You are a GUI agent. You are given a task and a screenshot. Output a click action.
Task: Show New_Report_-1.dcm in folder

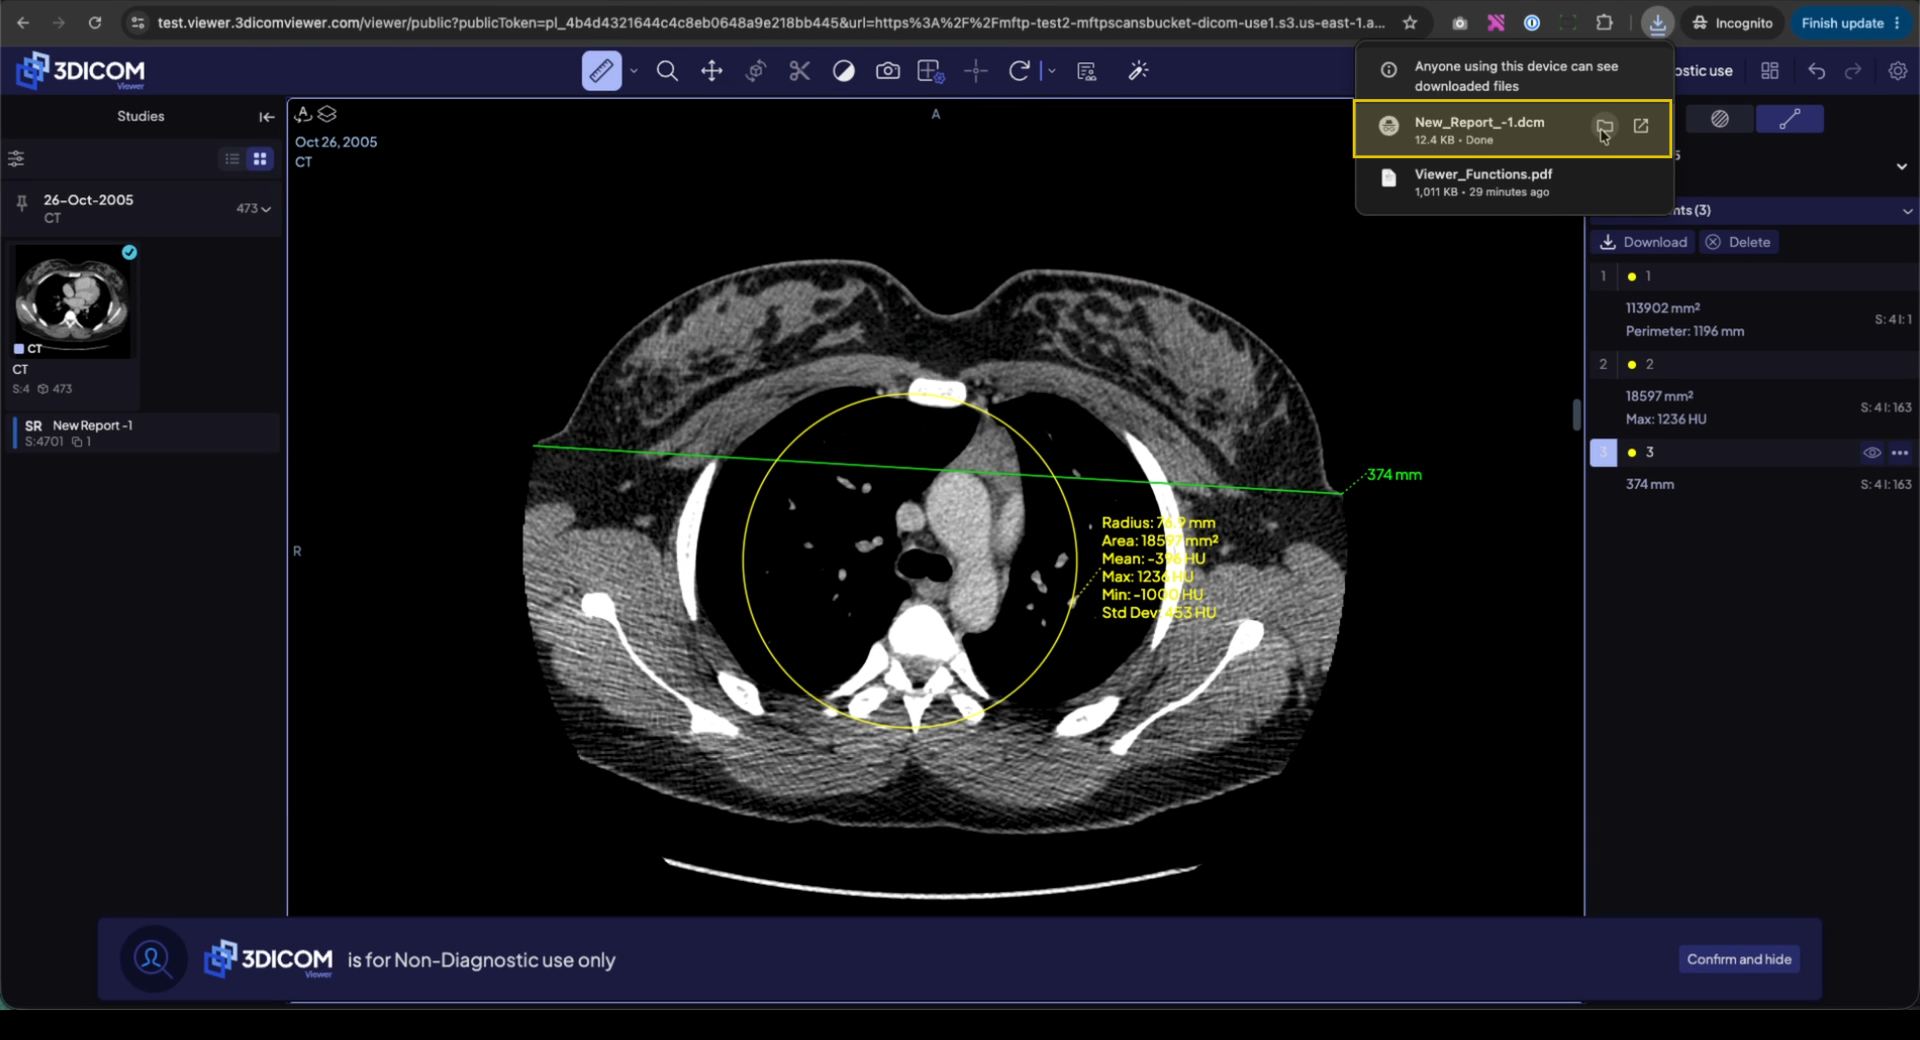click(1605, 126)
